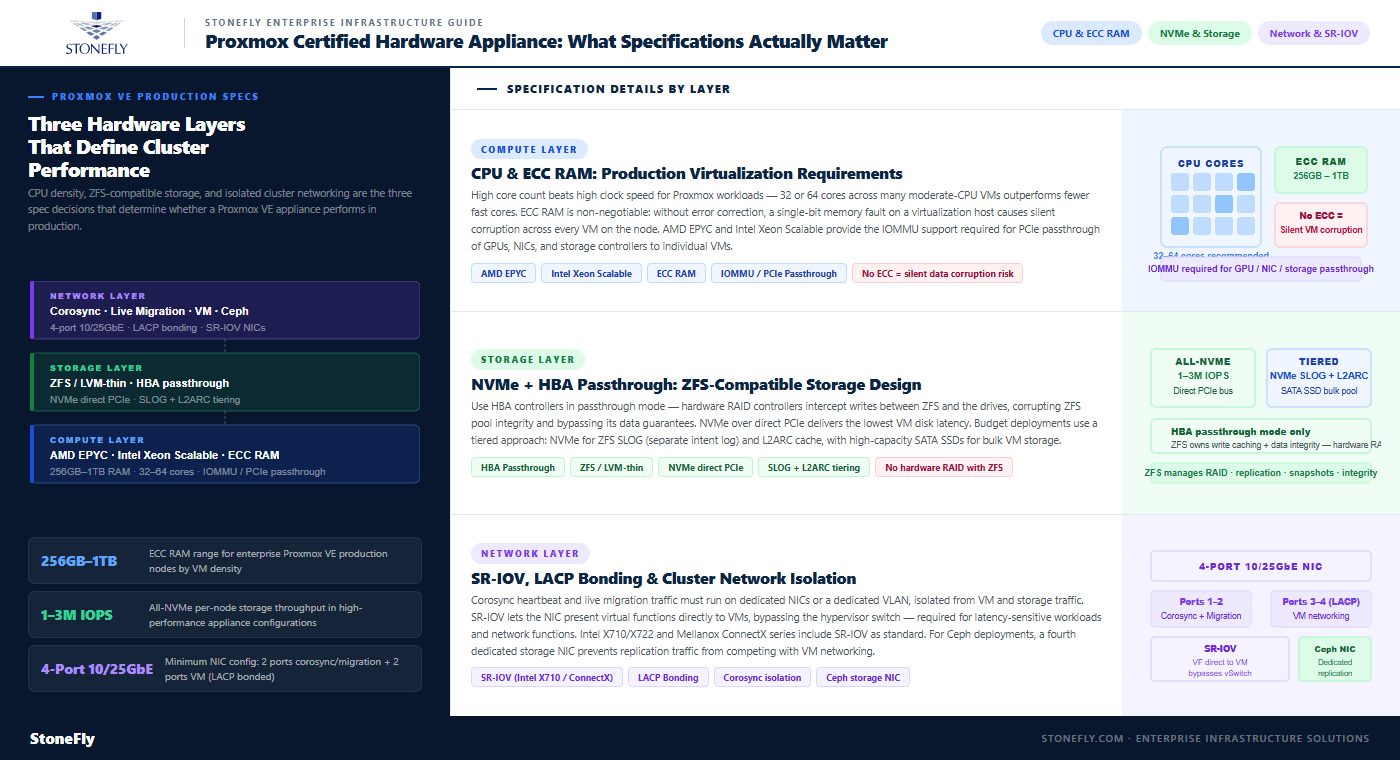Click the Intel Xeon Scalable tag
Image resolution: width=1400 pixels, height=760 pixels.
[590, 273]
